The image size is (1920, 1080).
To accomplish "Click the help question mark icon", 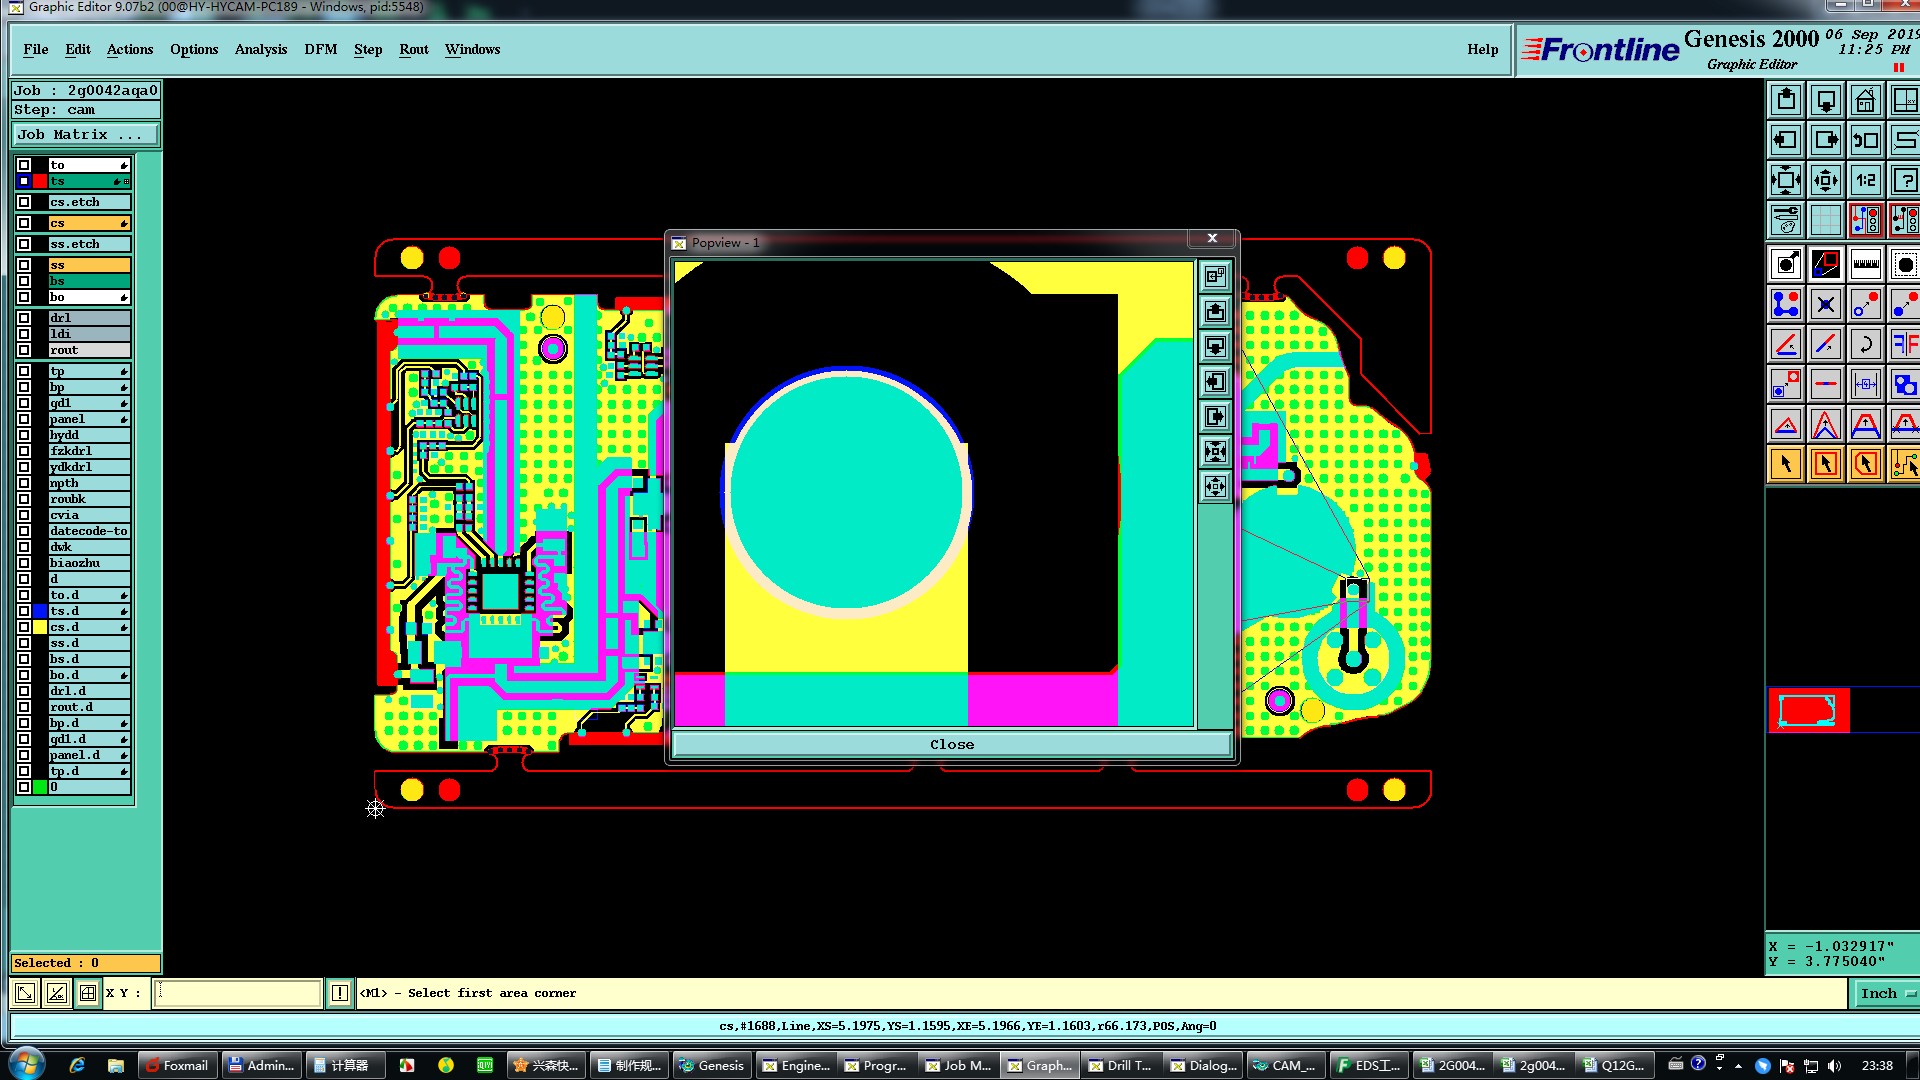I will 1905,180.
